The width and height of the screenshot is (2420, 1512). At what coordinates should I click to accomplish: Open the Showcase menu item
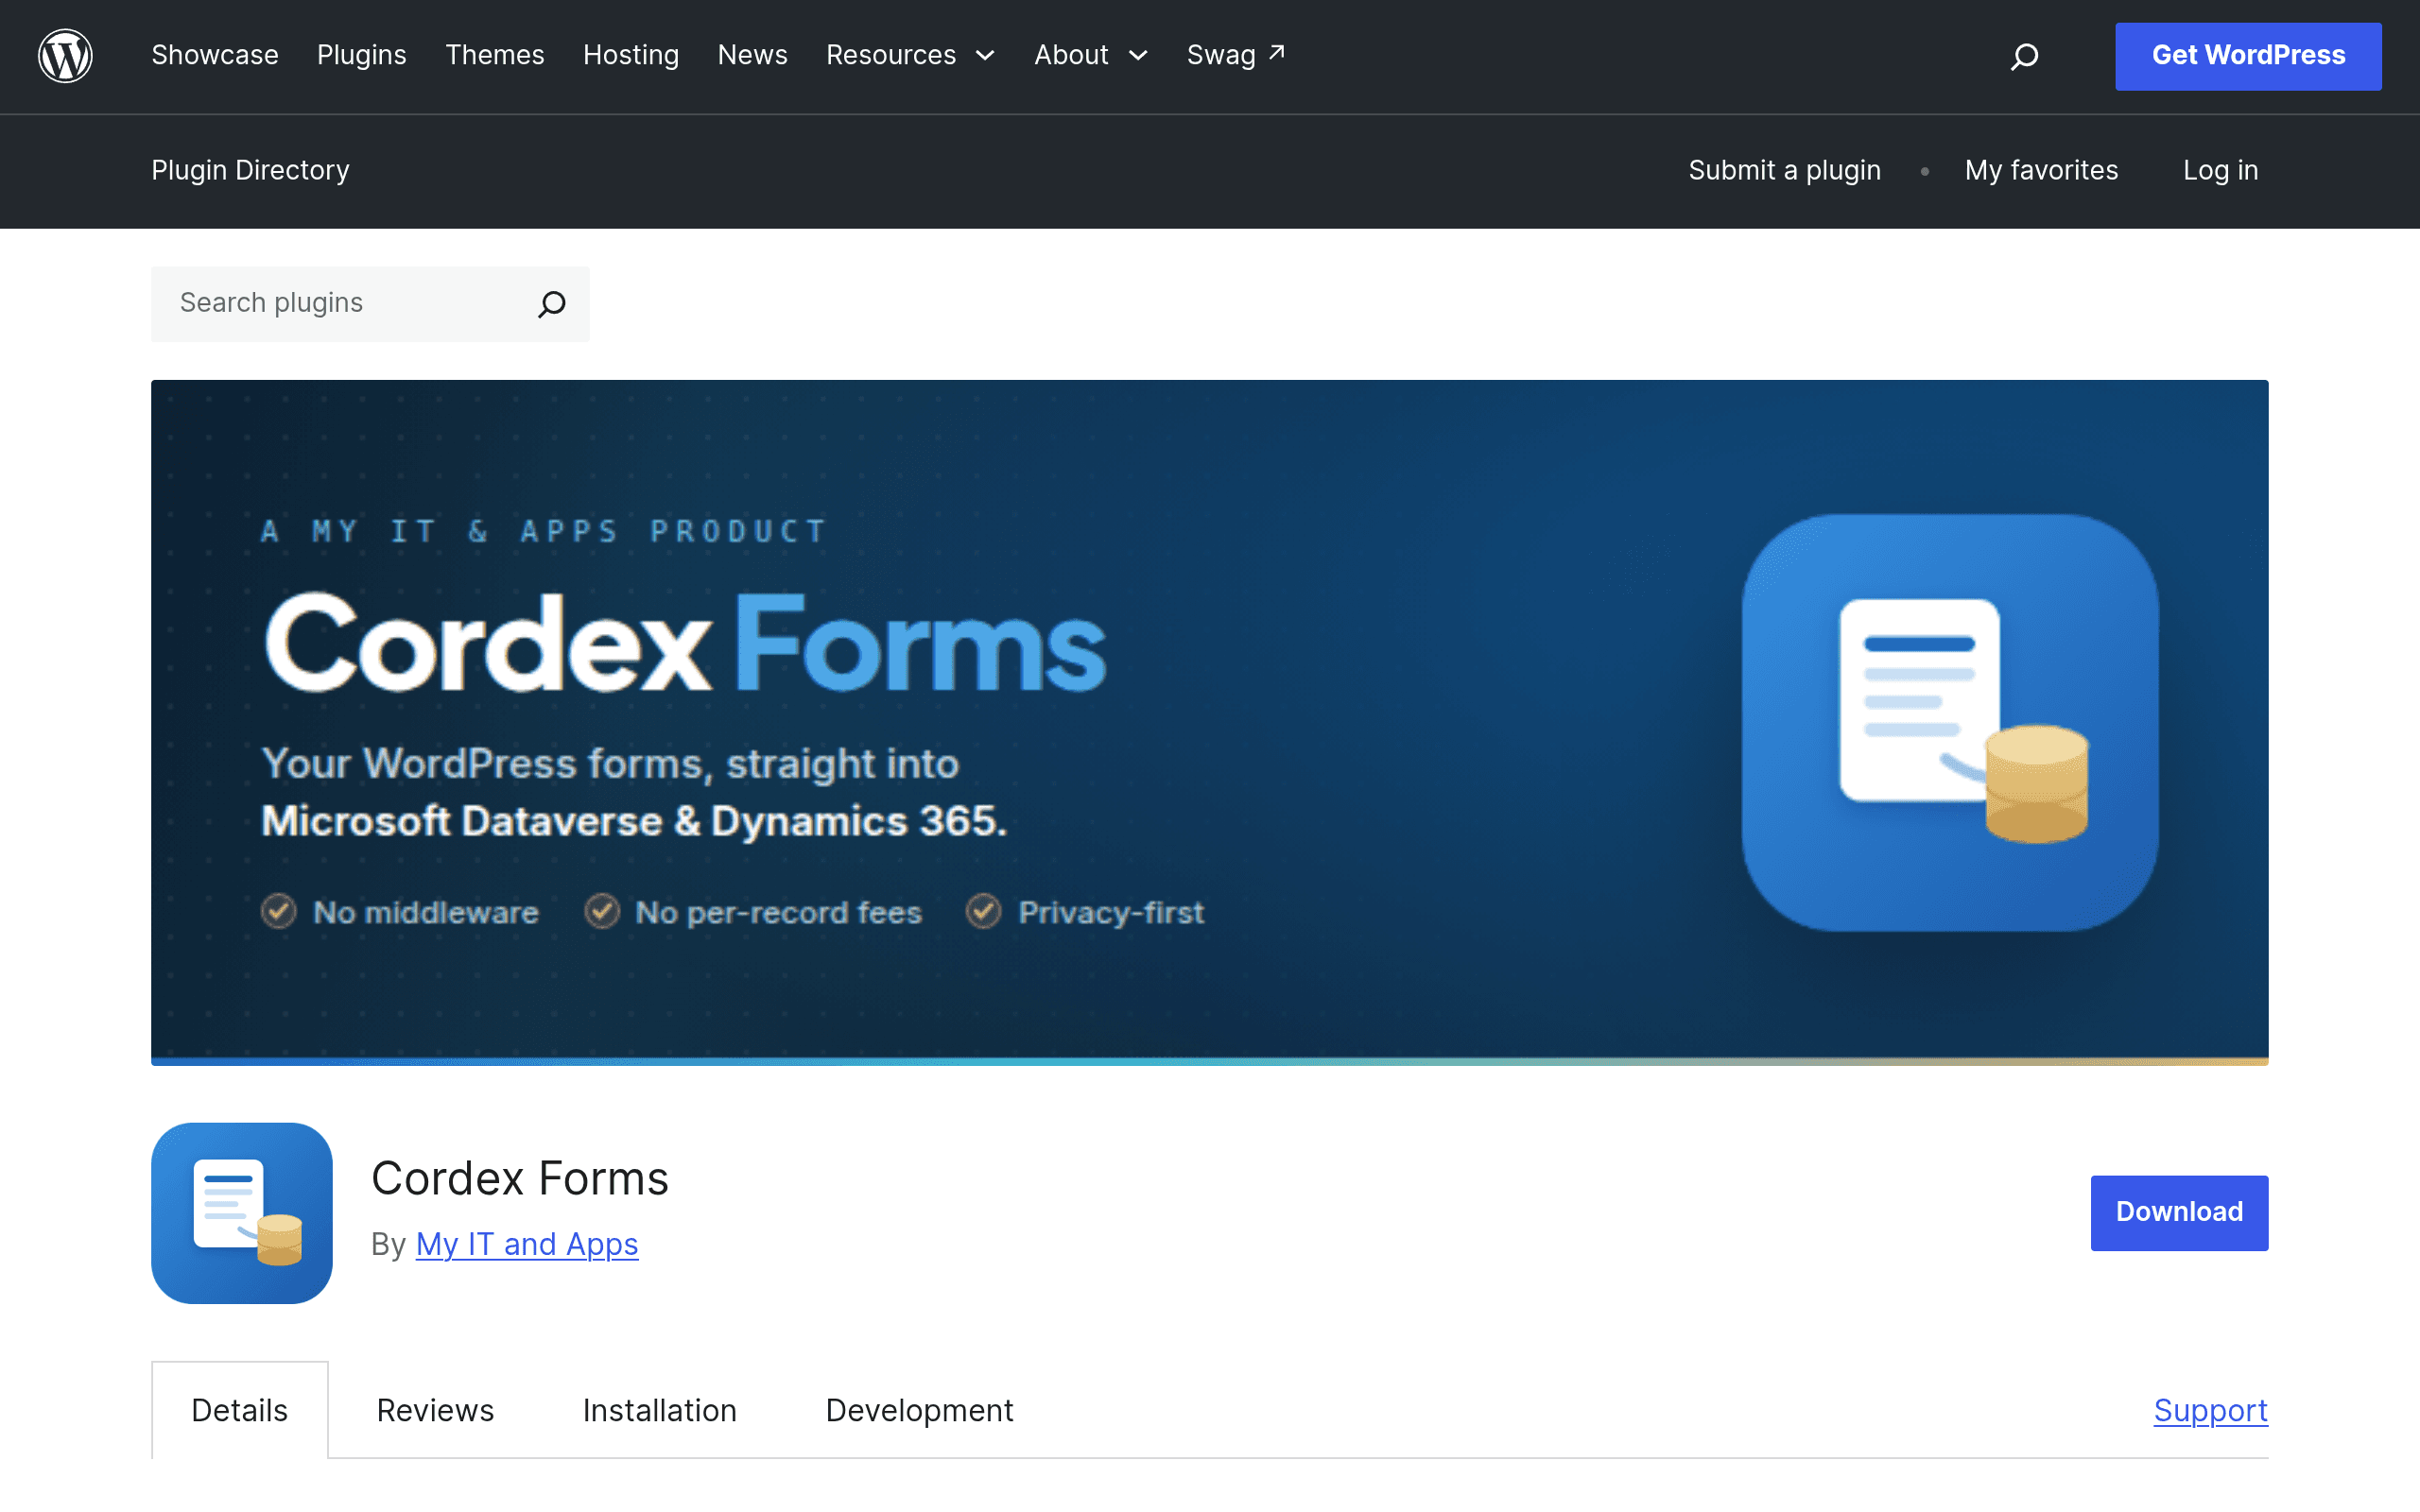215,55
